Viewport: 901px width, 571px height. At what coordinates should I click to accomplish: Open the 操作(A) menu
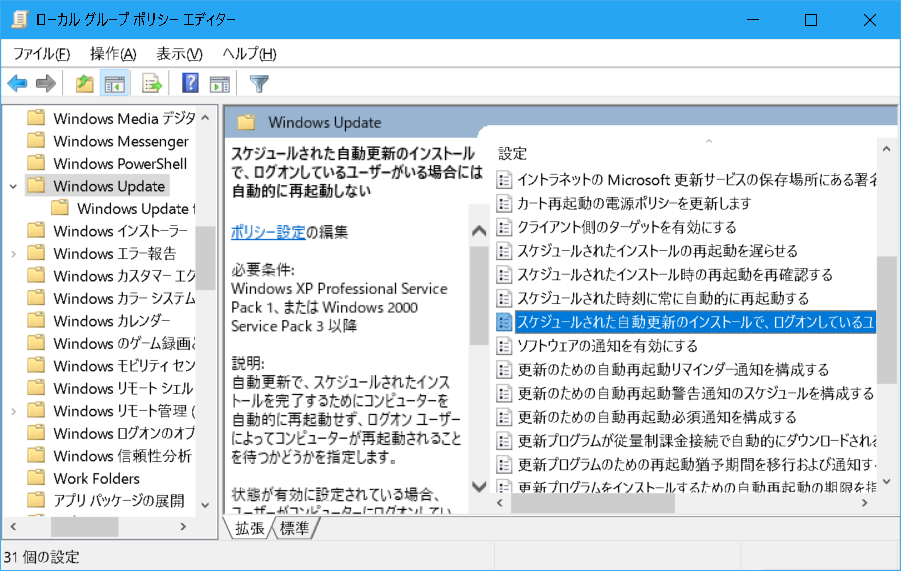[113, 54]
